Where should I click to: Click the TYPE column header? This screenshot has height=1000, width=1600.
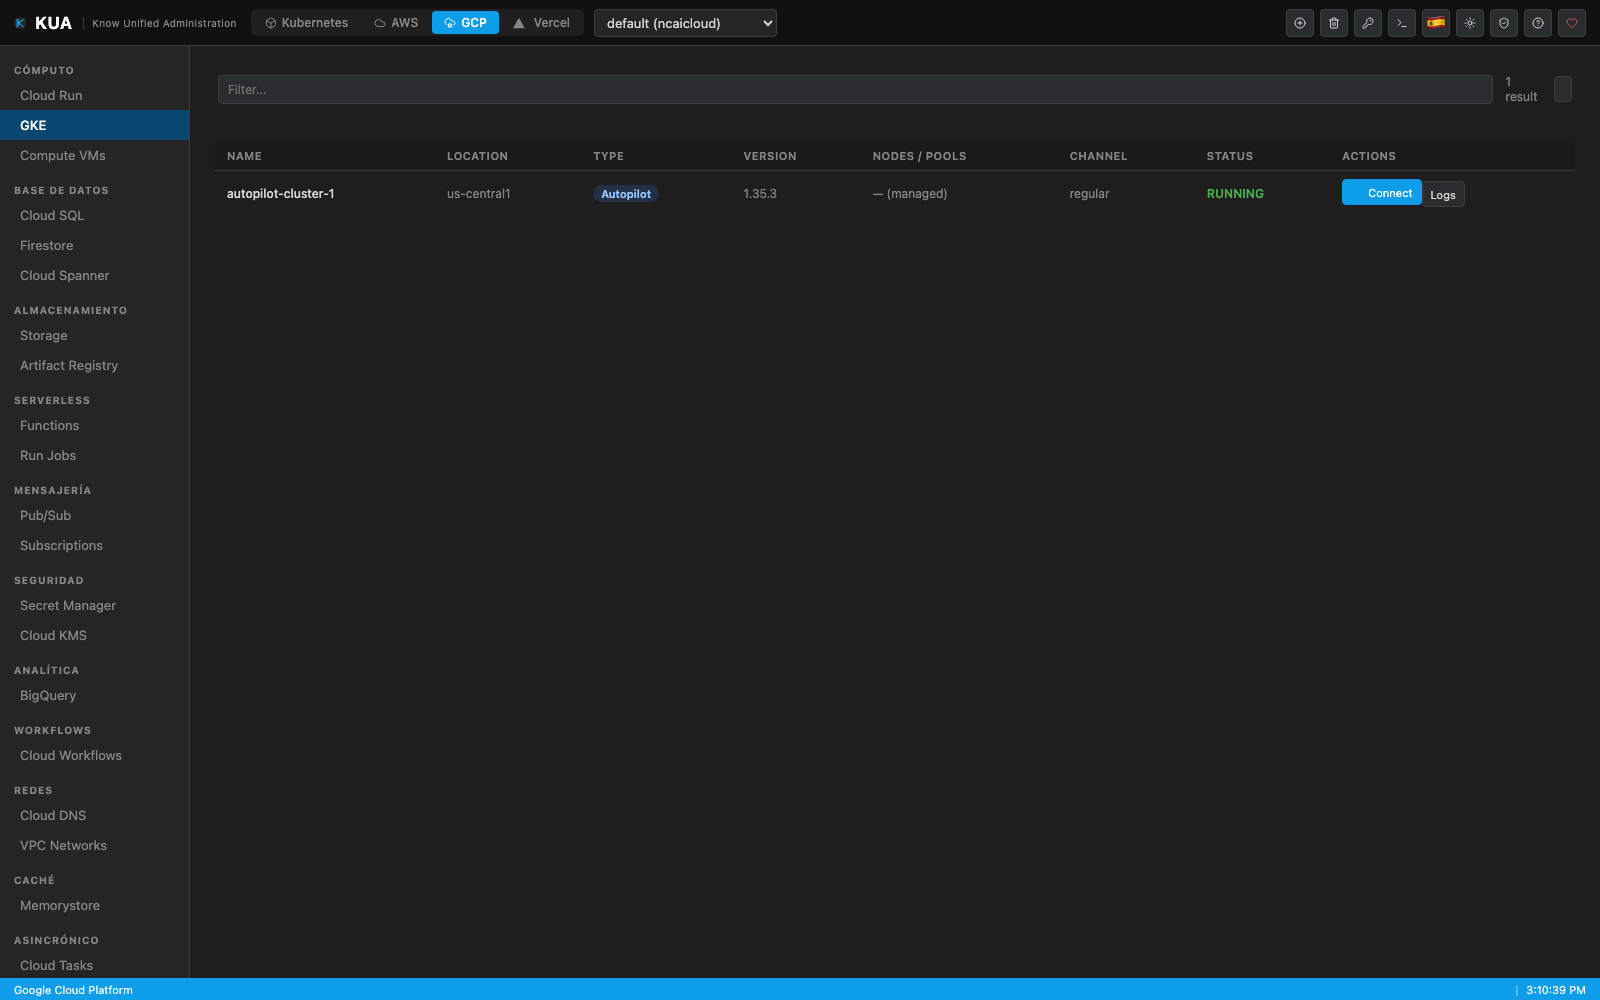click(x=608, y=156)
